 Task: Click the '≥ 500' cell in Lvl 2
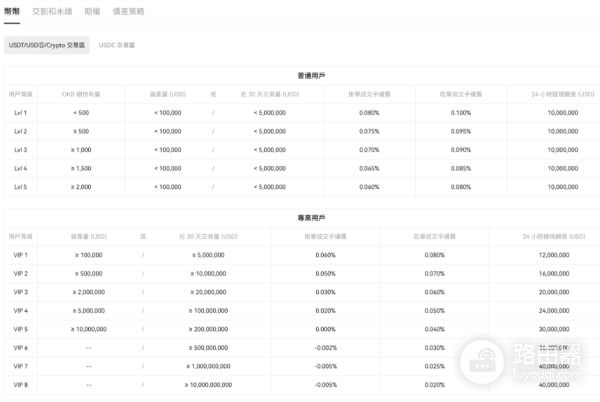point(81,131)
